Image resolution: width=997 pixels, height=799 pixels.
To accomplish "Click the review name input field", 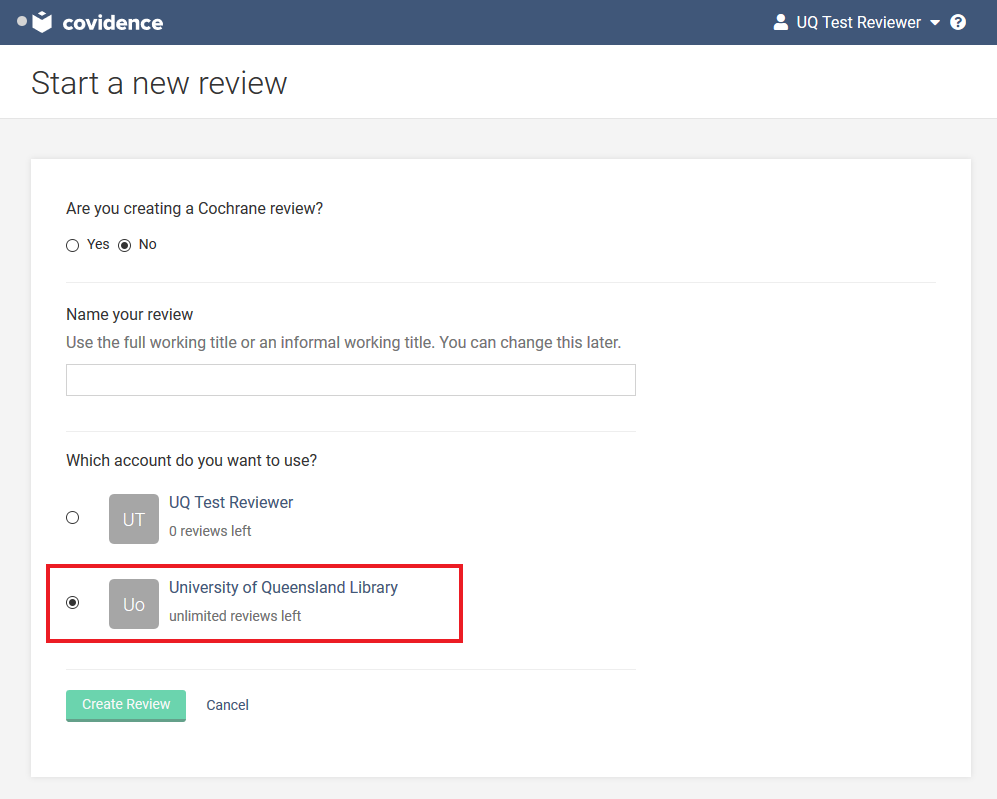I will coord(351,380).
